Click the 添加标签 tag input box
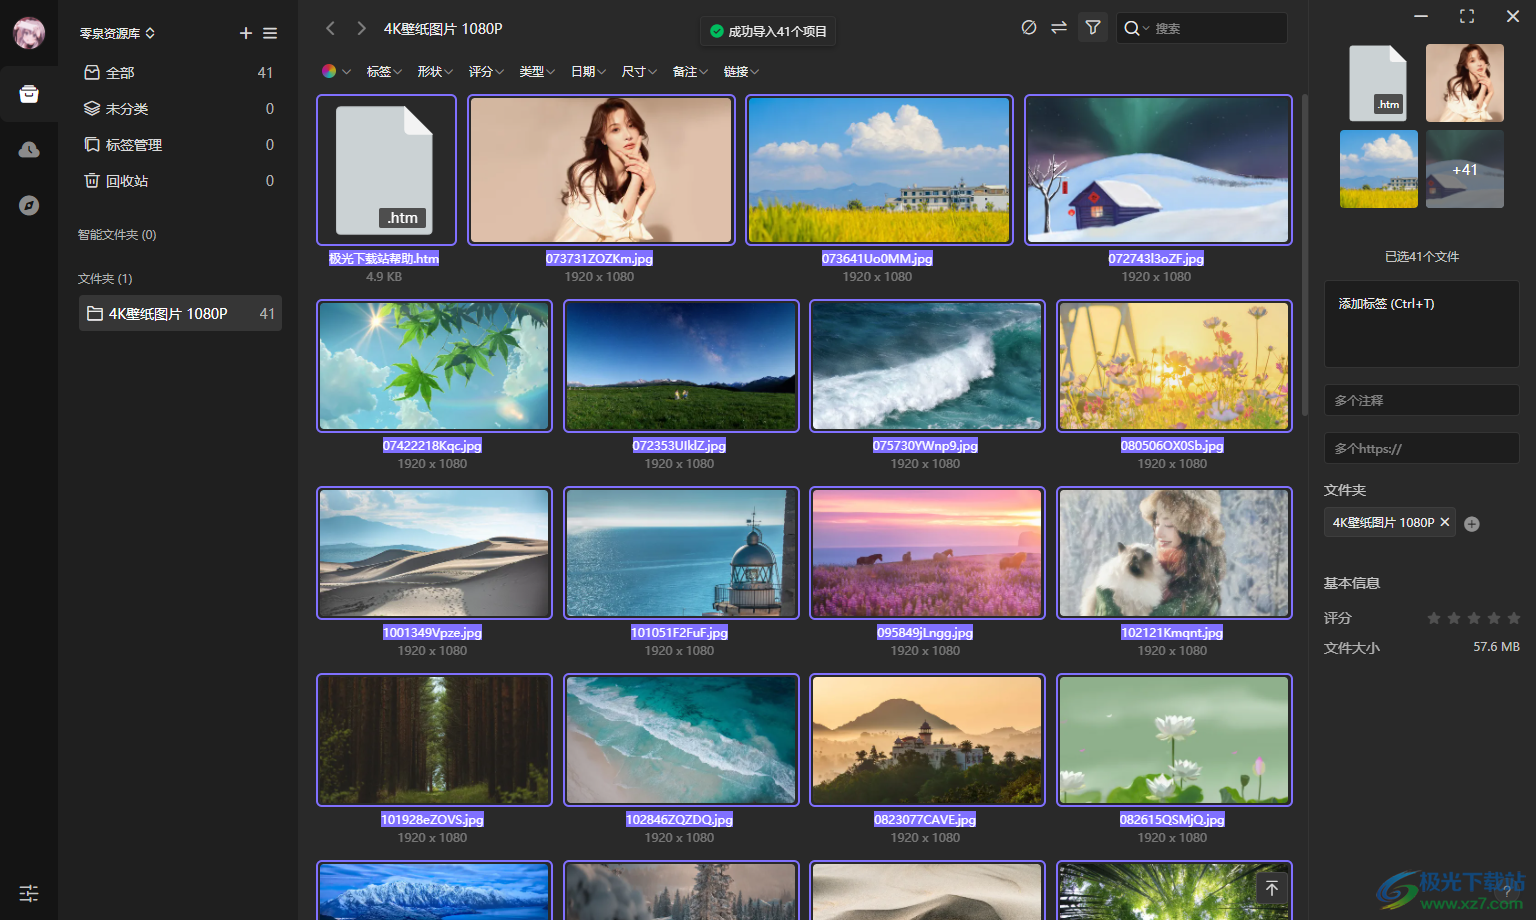Image resolution: width=1536 pixels, height=920 pixels. coord(1422,324)
